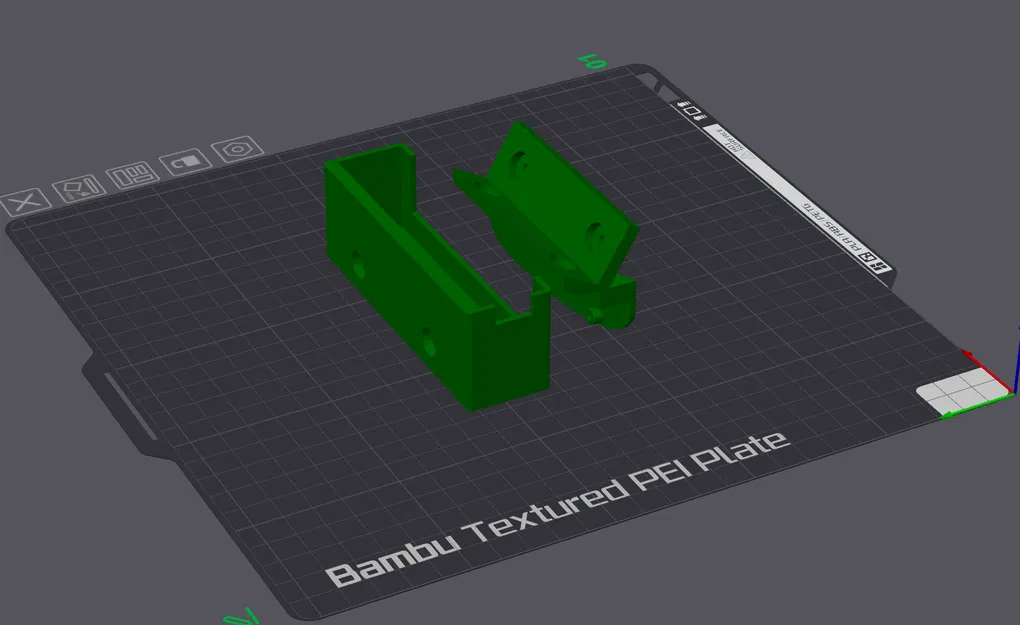Click the green ruler label at the top edge

click(592, 62)
